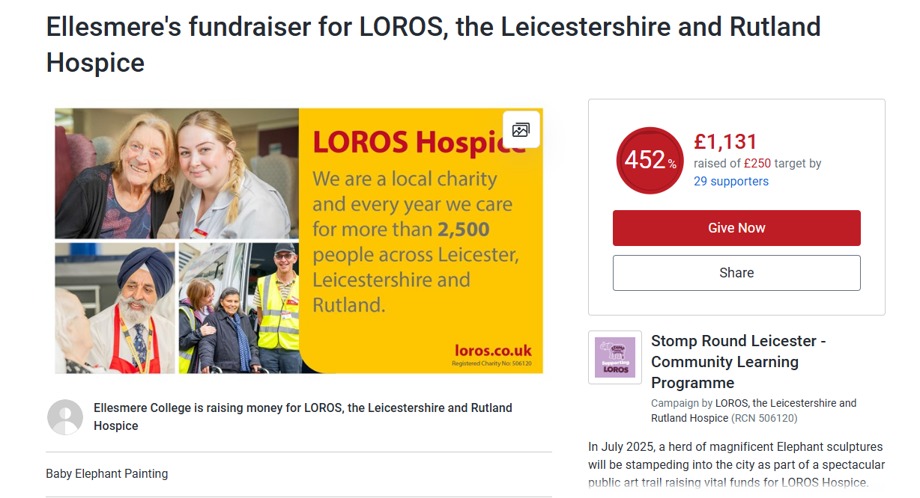
Task: Click the photo of volunteers in yellow vests
Action: pos(240,308)
